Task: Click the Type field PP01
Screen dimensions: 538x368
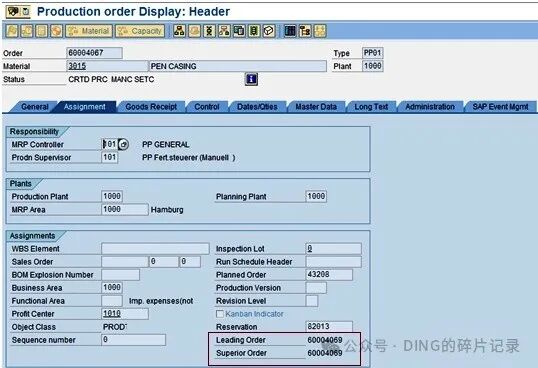Action: [373, 53]
